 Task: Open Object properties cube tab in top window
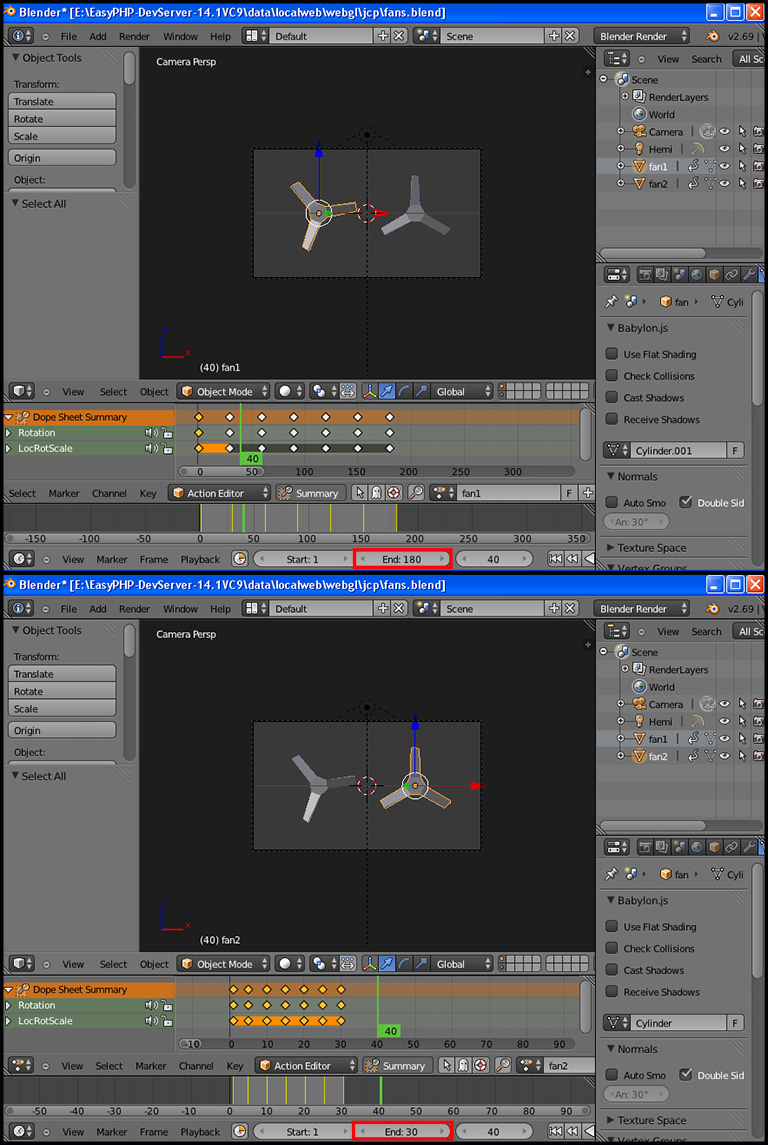click(x=715, y=275)
